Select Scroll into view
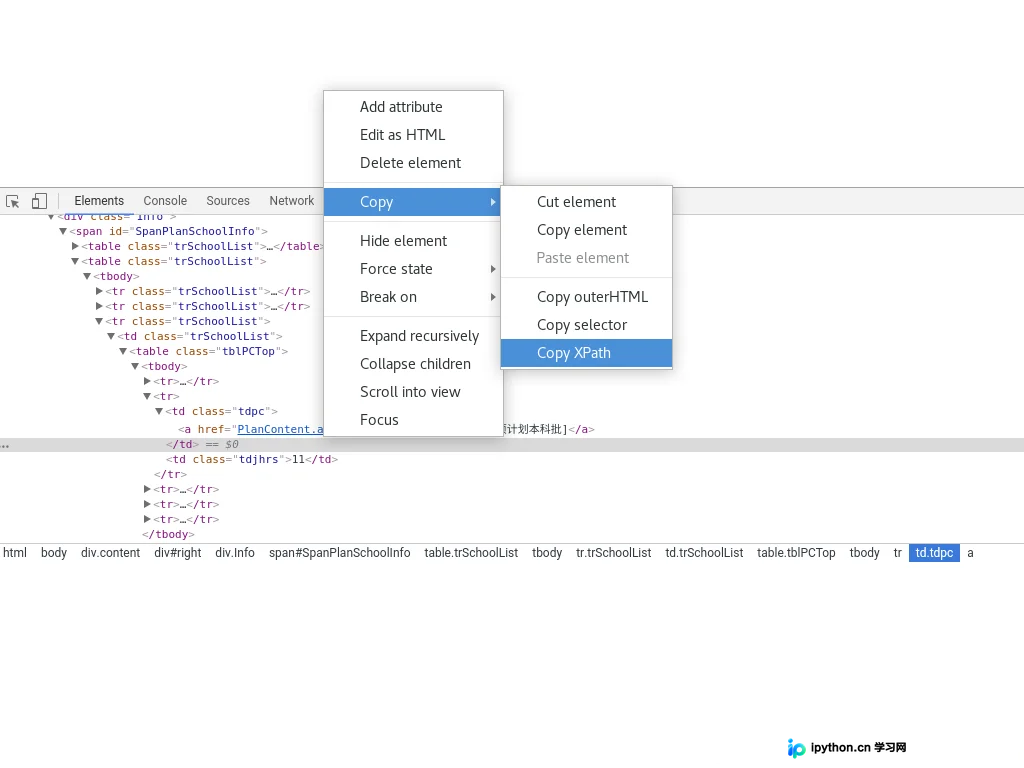 click(413, 392)
